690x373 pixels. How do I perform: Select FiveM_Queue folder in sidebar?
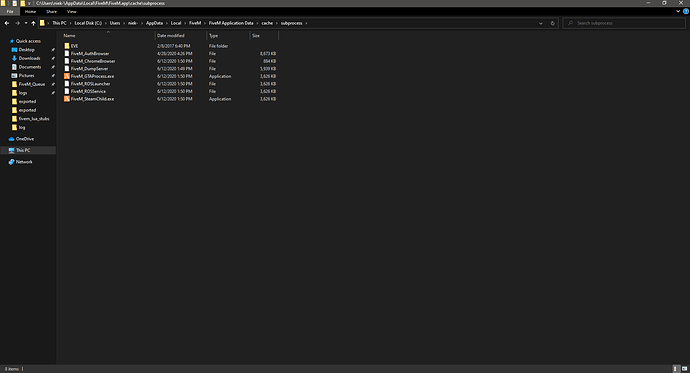(x=32, y=84)
